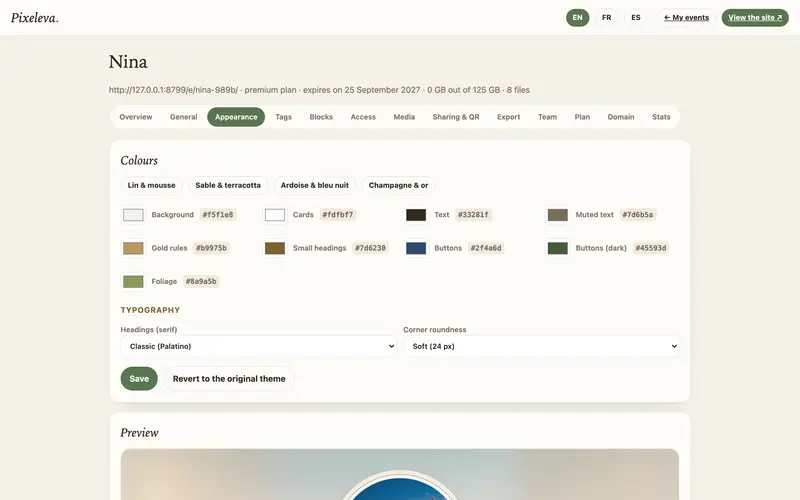This screenshot has width=800, height=500.
Task: Open the Gold rules colour swatch
Action: [x=133, y=248]
